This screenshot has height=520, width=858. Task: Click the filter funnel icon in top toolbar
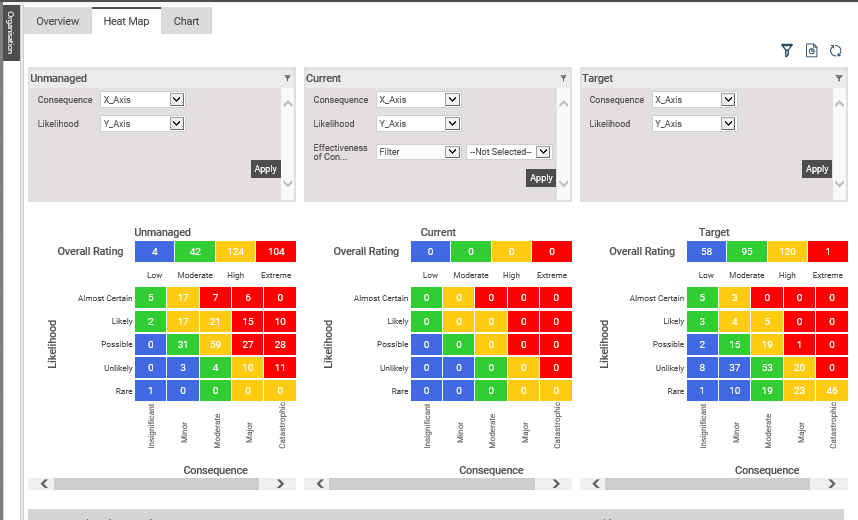[x=787, y=50]
